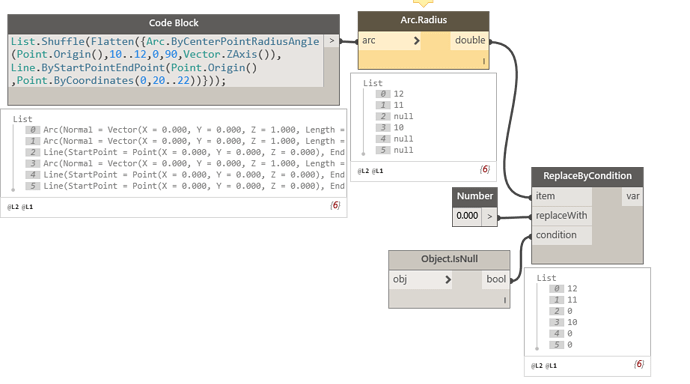Click the Code Block output port arrow
690x384 pixels.
331,41
